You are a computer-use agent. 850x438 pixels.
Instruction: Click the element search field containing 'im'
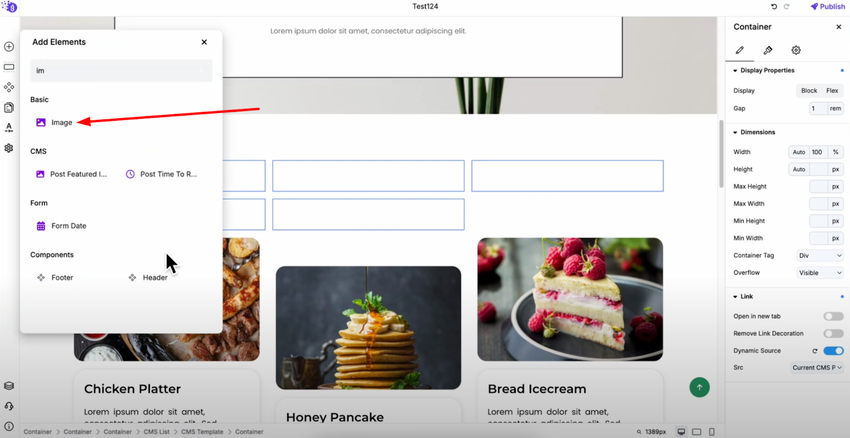(x=121, y=70)
